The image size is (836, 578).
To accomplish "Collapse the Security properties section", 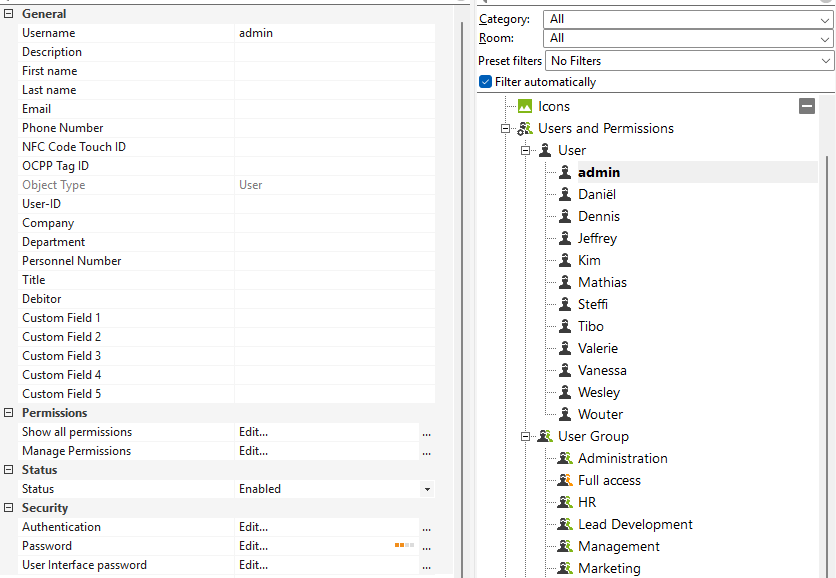I will click(9, 508).
